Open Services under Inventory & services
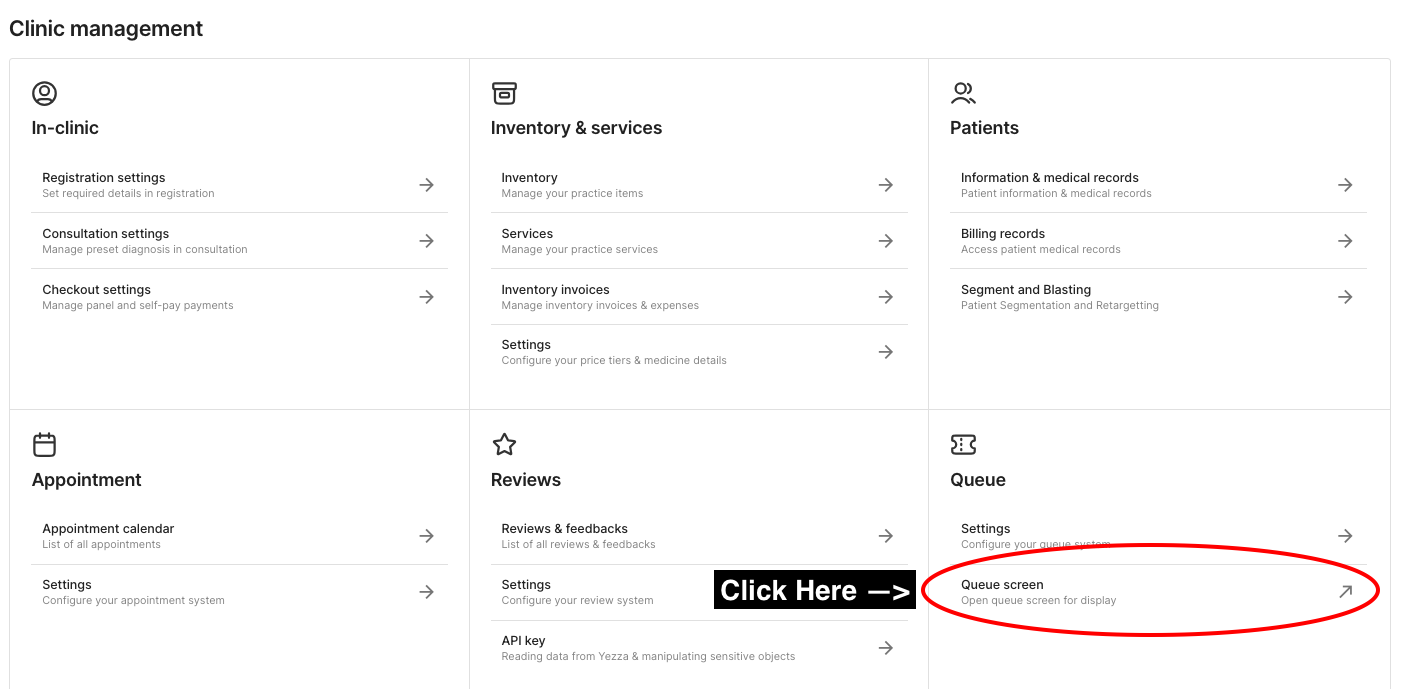Viewport: 1420px width, 689px height. point(528,240)
